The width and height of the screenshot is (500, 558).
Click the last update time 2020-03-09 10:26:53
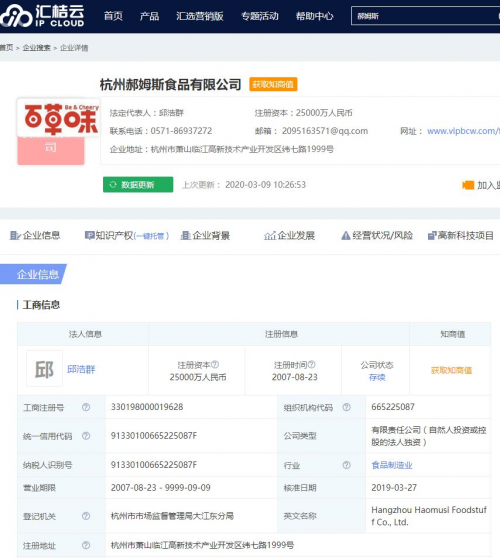pyautogui.click(x=265, y=185)
